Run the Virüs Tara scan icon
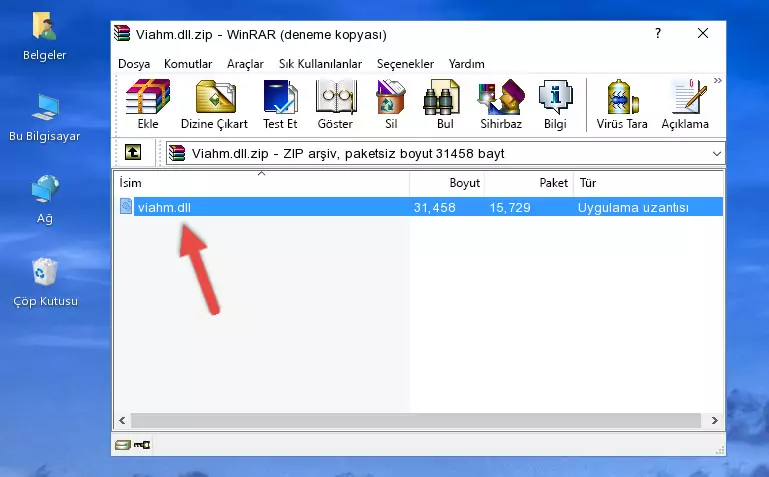This screenshot has width=769, height=477. click(622, 104)
